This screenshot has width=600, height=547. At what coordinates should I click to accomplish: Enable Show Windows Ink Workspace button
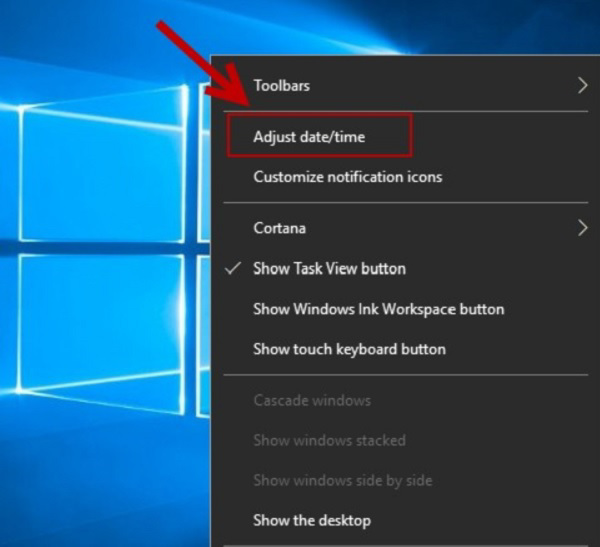tap(378, 309)
